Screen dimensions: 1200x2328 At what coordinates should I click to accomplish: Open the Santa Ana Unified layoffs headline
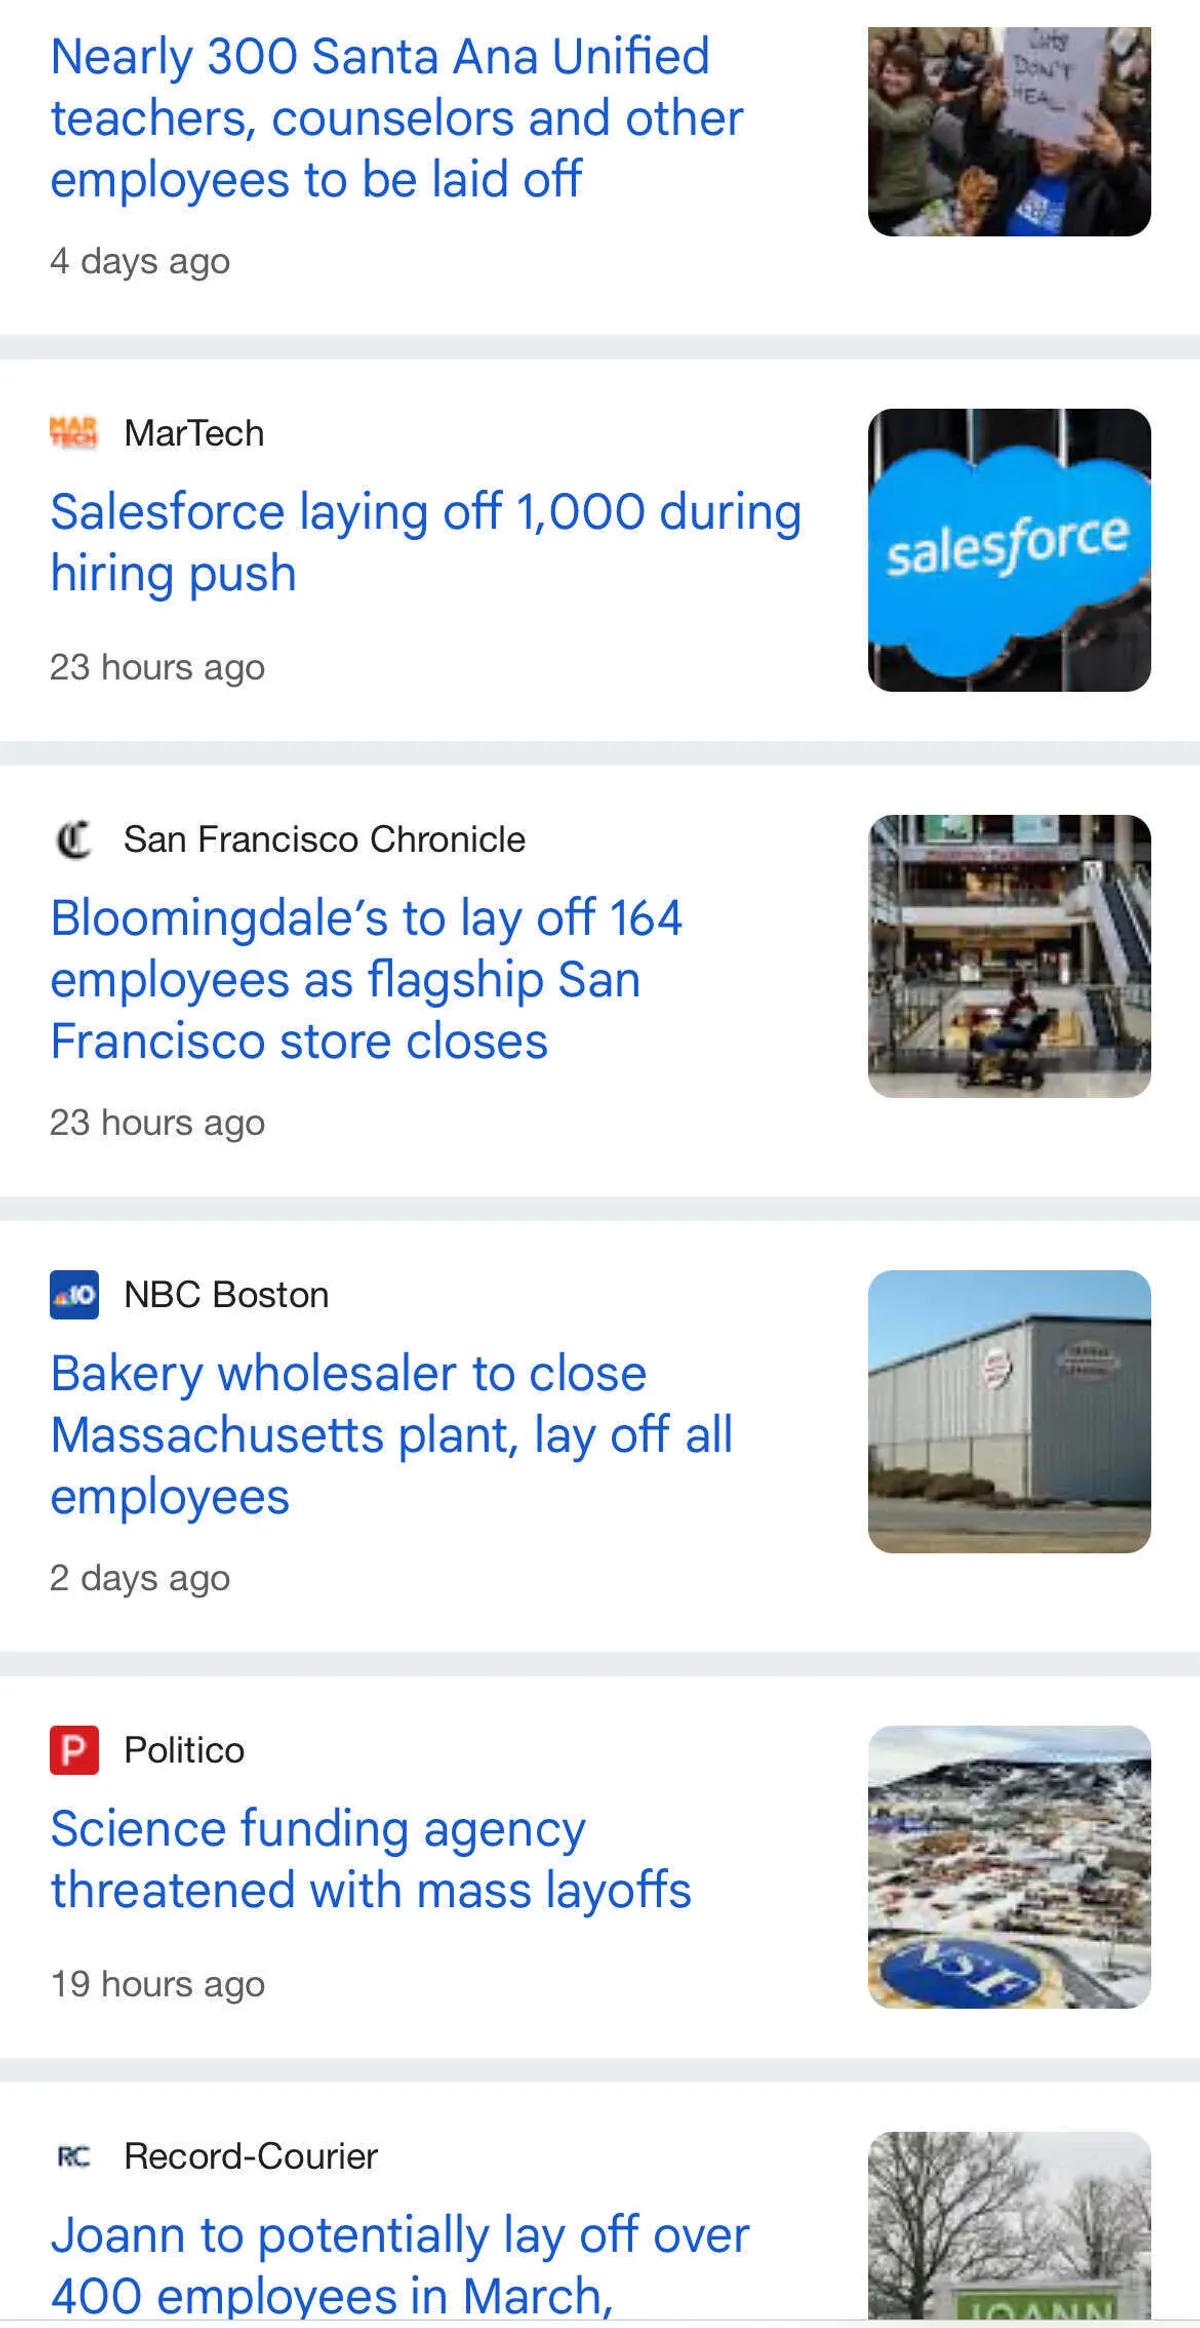point(396,118)
